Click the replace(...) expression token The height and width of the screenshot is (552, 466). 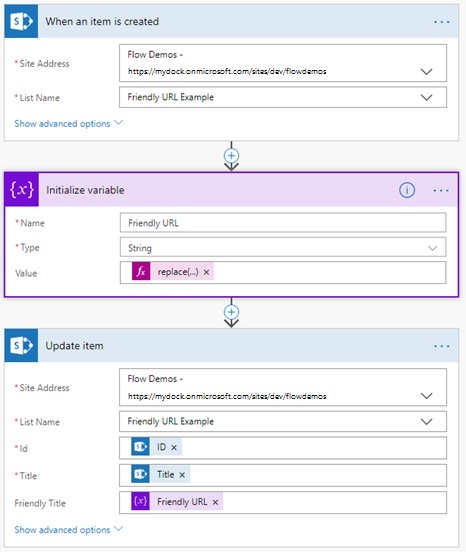point(172,272)
